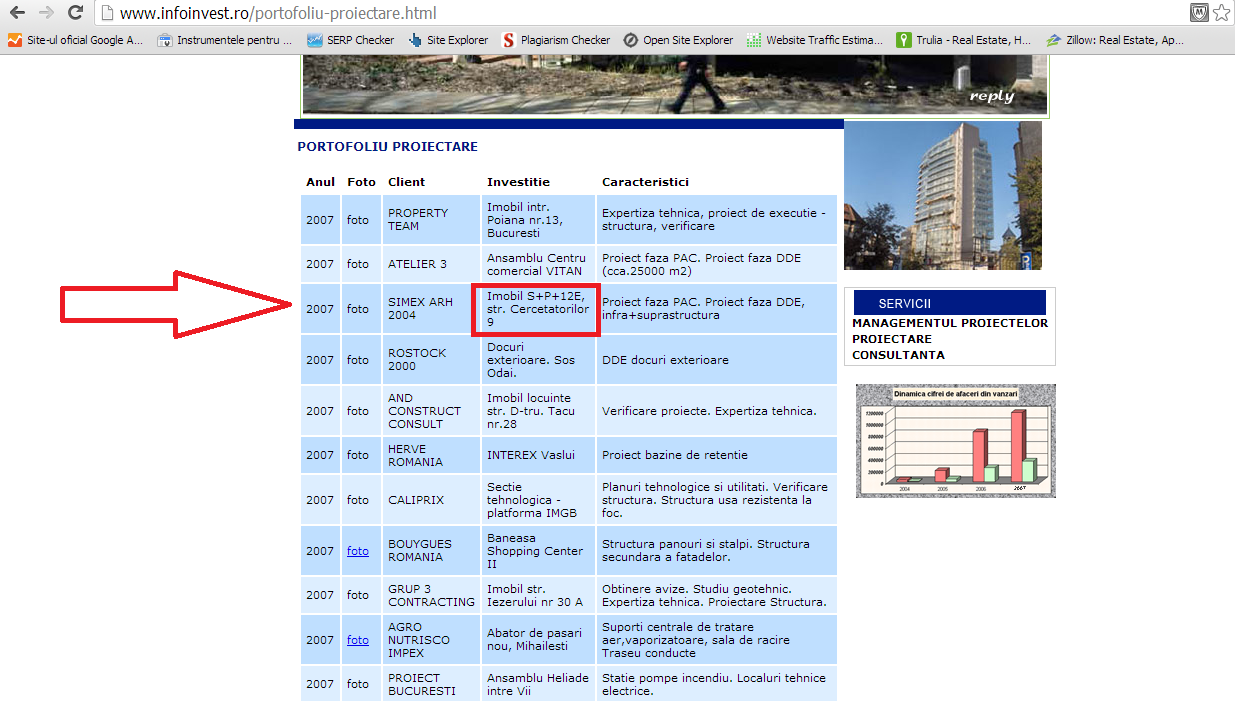Open foto link for BOUYGUES ROMANIA
This screenshot has height=701, width=1235.
click(x=358, y=551)
